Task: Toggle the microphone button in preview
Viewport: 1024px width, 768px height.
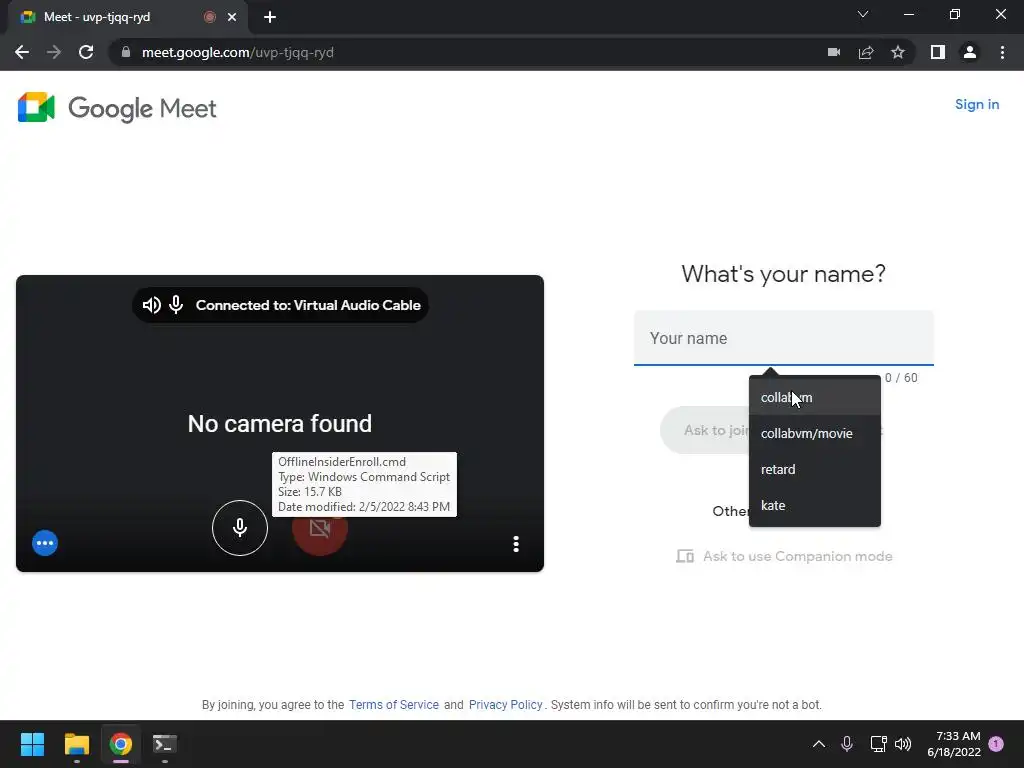Action: pos(240,528)
